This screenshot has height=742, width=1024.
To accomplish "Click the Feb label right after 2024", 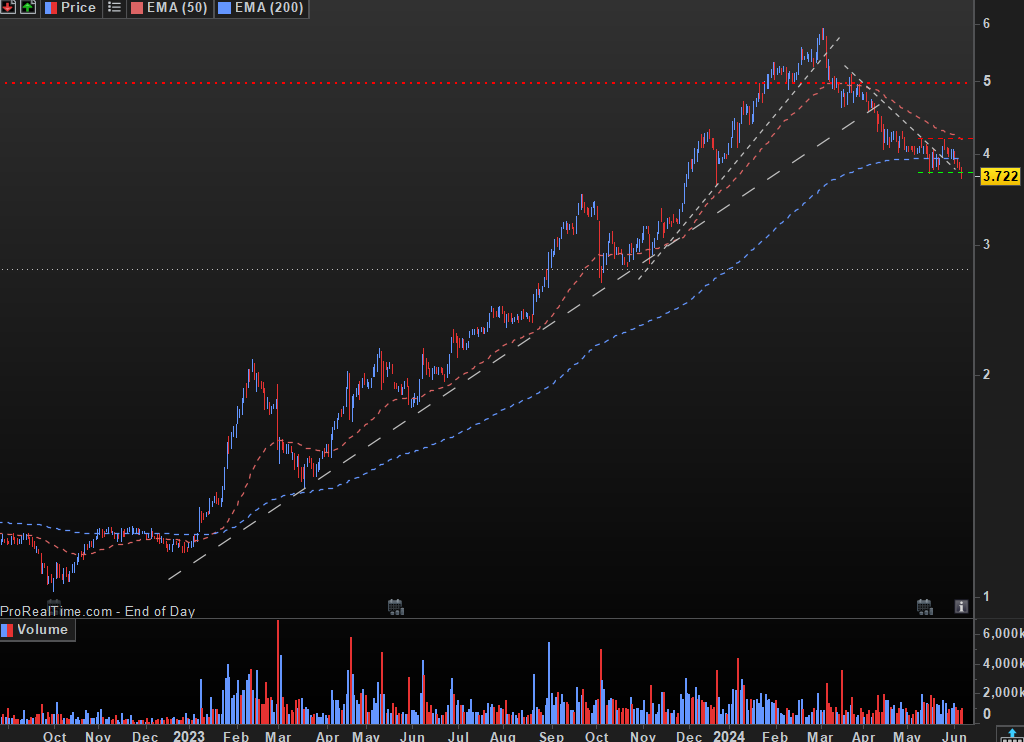I will [775, 736].
